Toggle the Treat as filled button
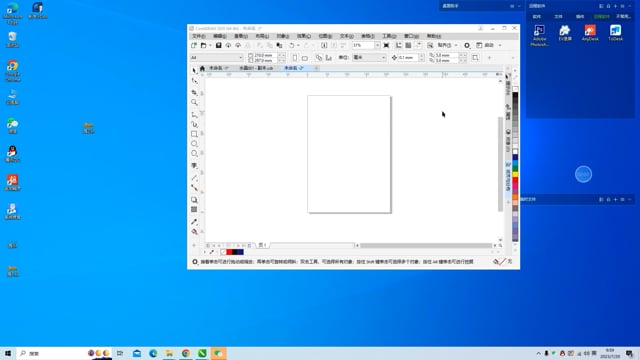Viewport: 640px width, 360px height. 475,58
